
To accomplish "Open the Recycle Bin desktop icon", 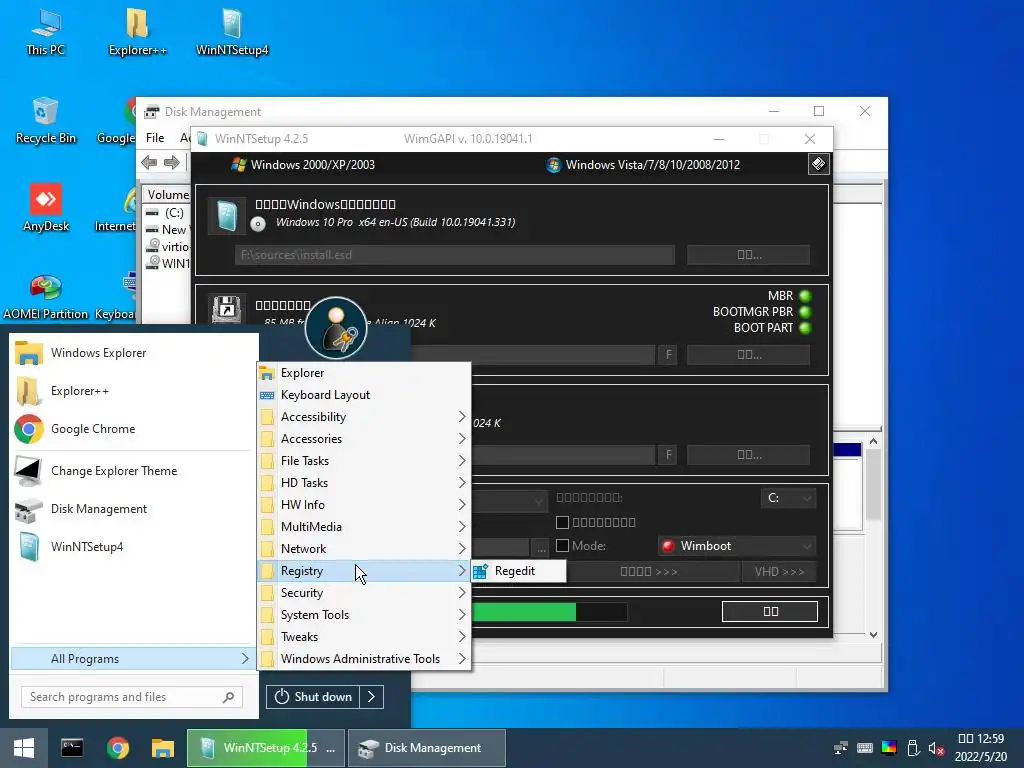I will tap(46, 121).
